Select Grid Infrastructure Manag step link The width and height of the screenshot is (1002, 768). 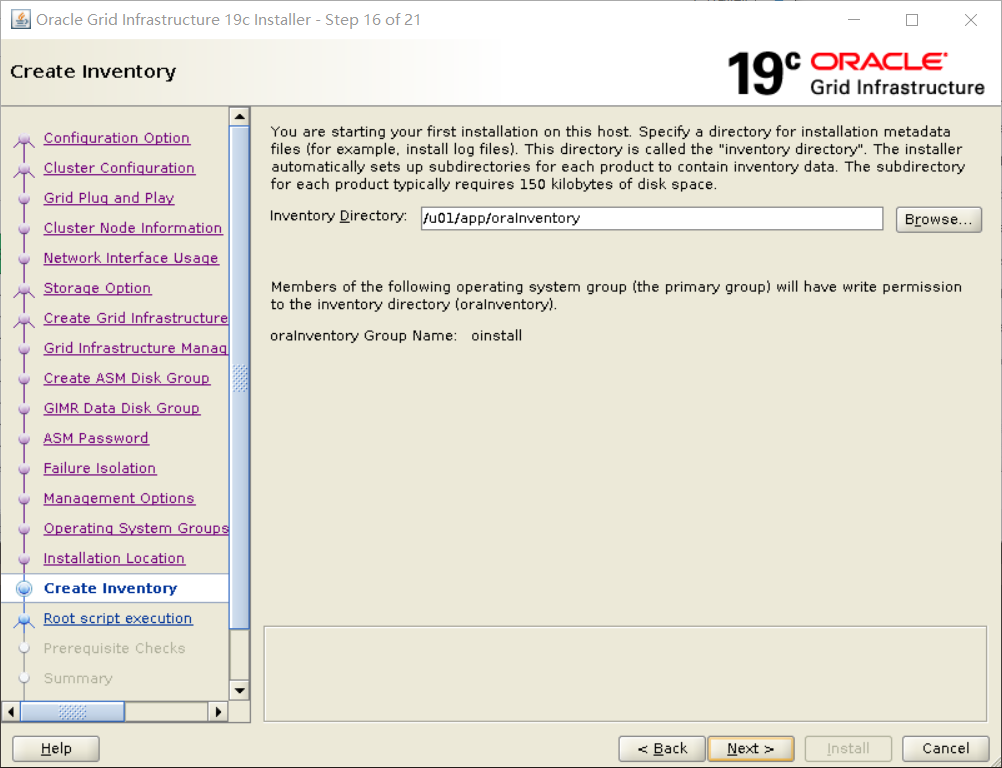click(x=135, y=348)
